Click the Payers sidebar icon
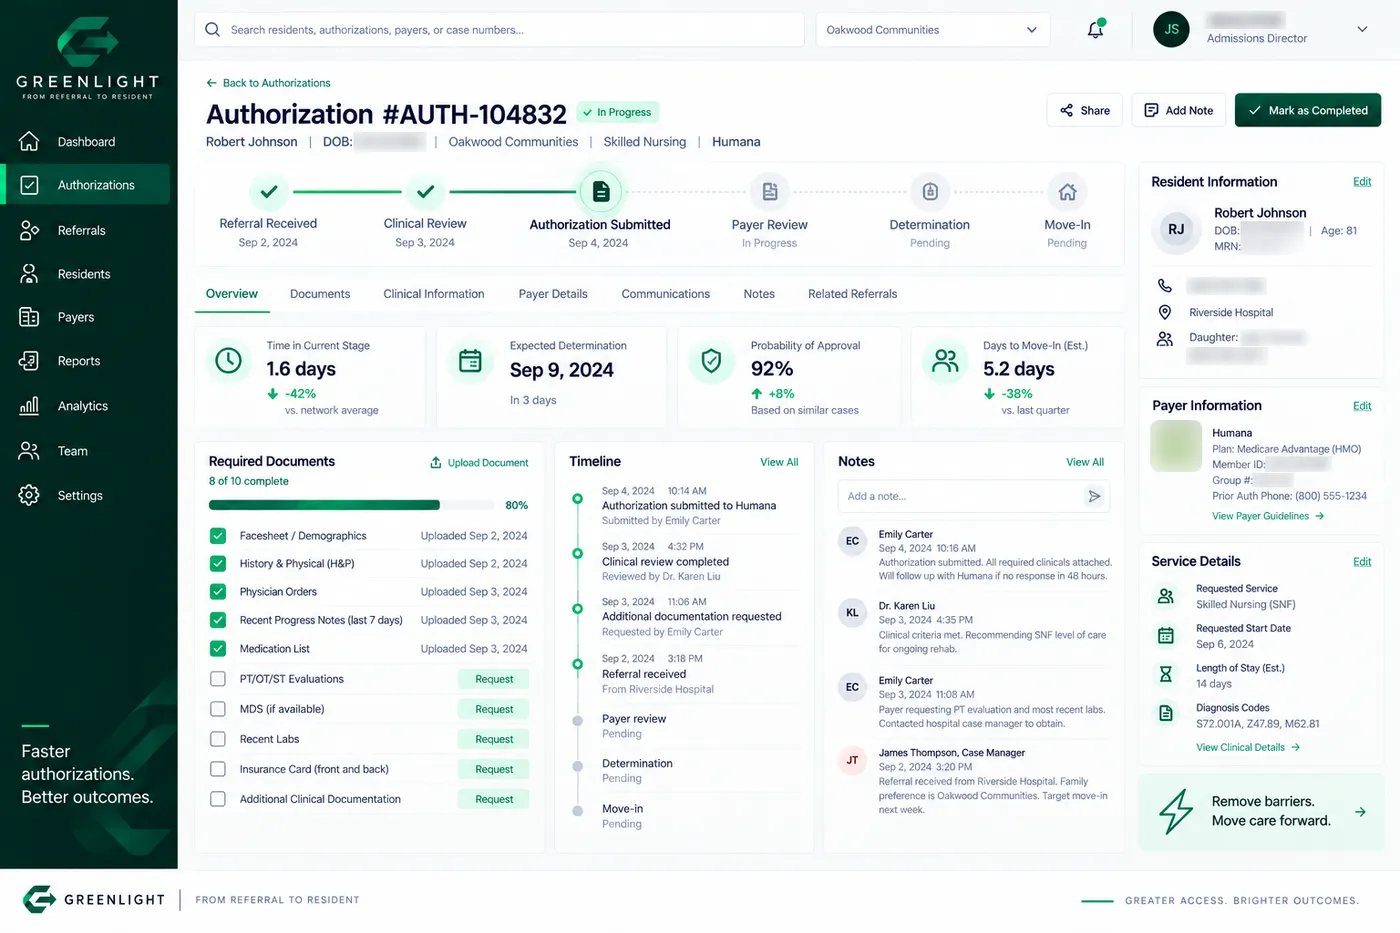 pos(29,317)
